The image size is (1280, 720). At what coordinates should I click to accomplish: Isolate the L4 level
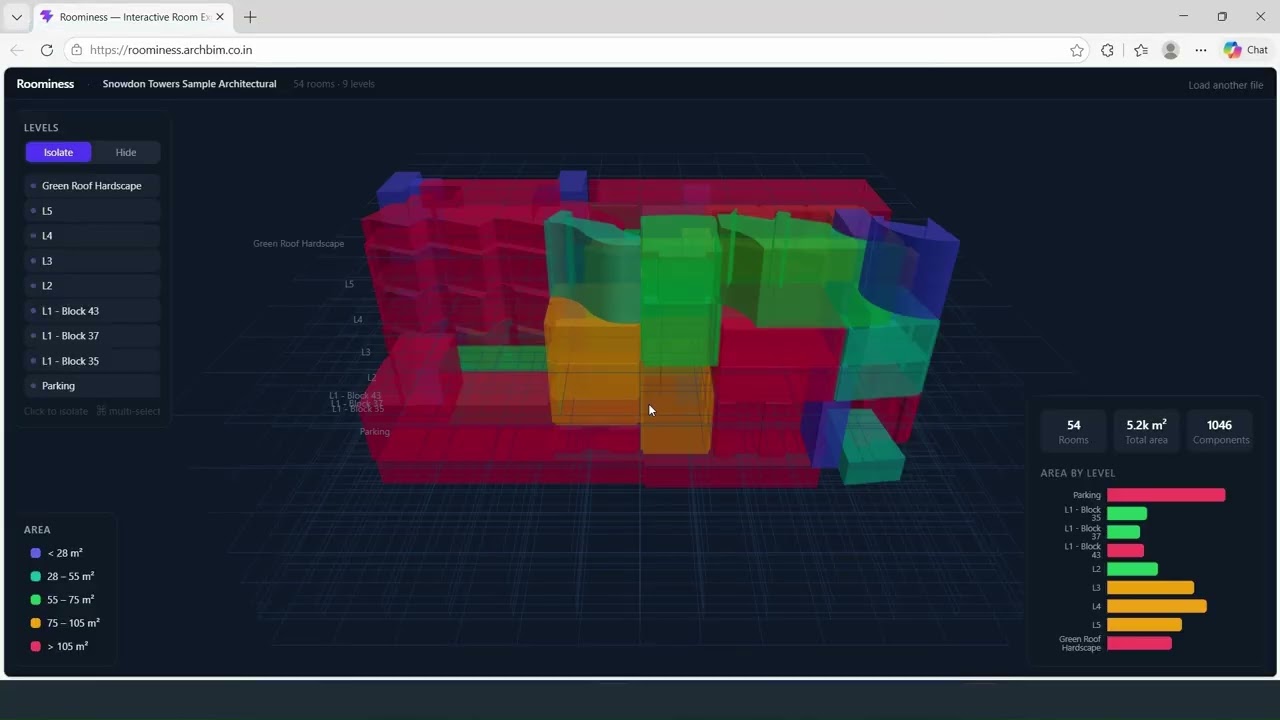coord(92,236)
